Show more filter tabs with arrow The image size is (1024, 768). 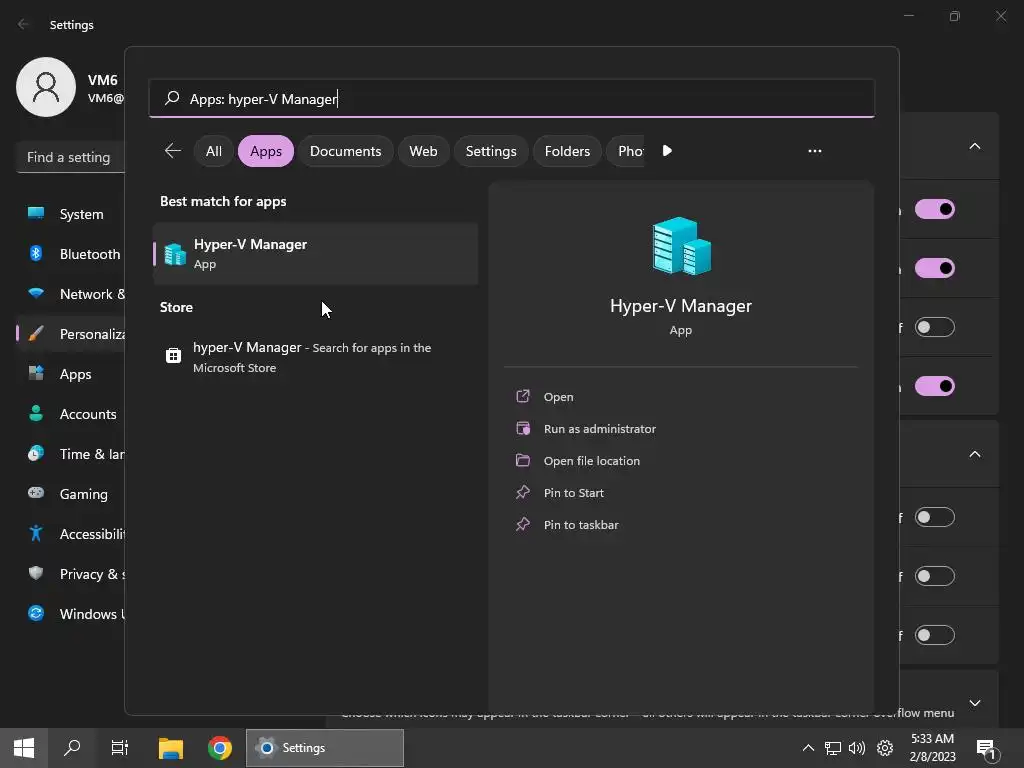(667, 151)
